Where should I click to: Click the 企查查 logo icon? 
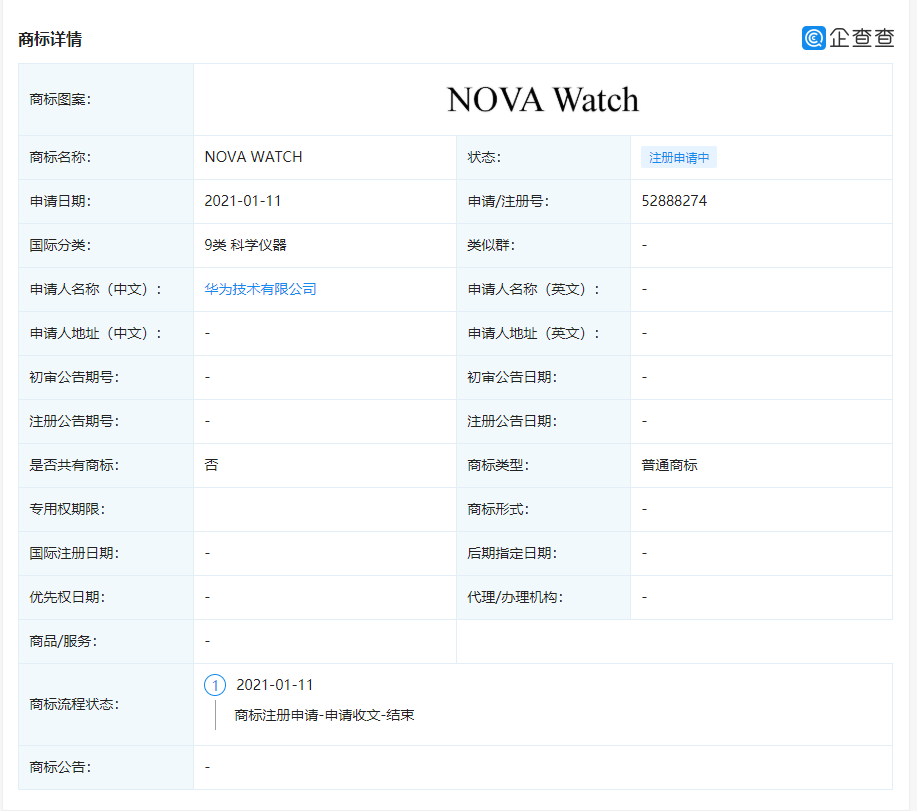click(x=813, y=38)
